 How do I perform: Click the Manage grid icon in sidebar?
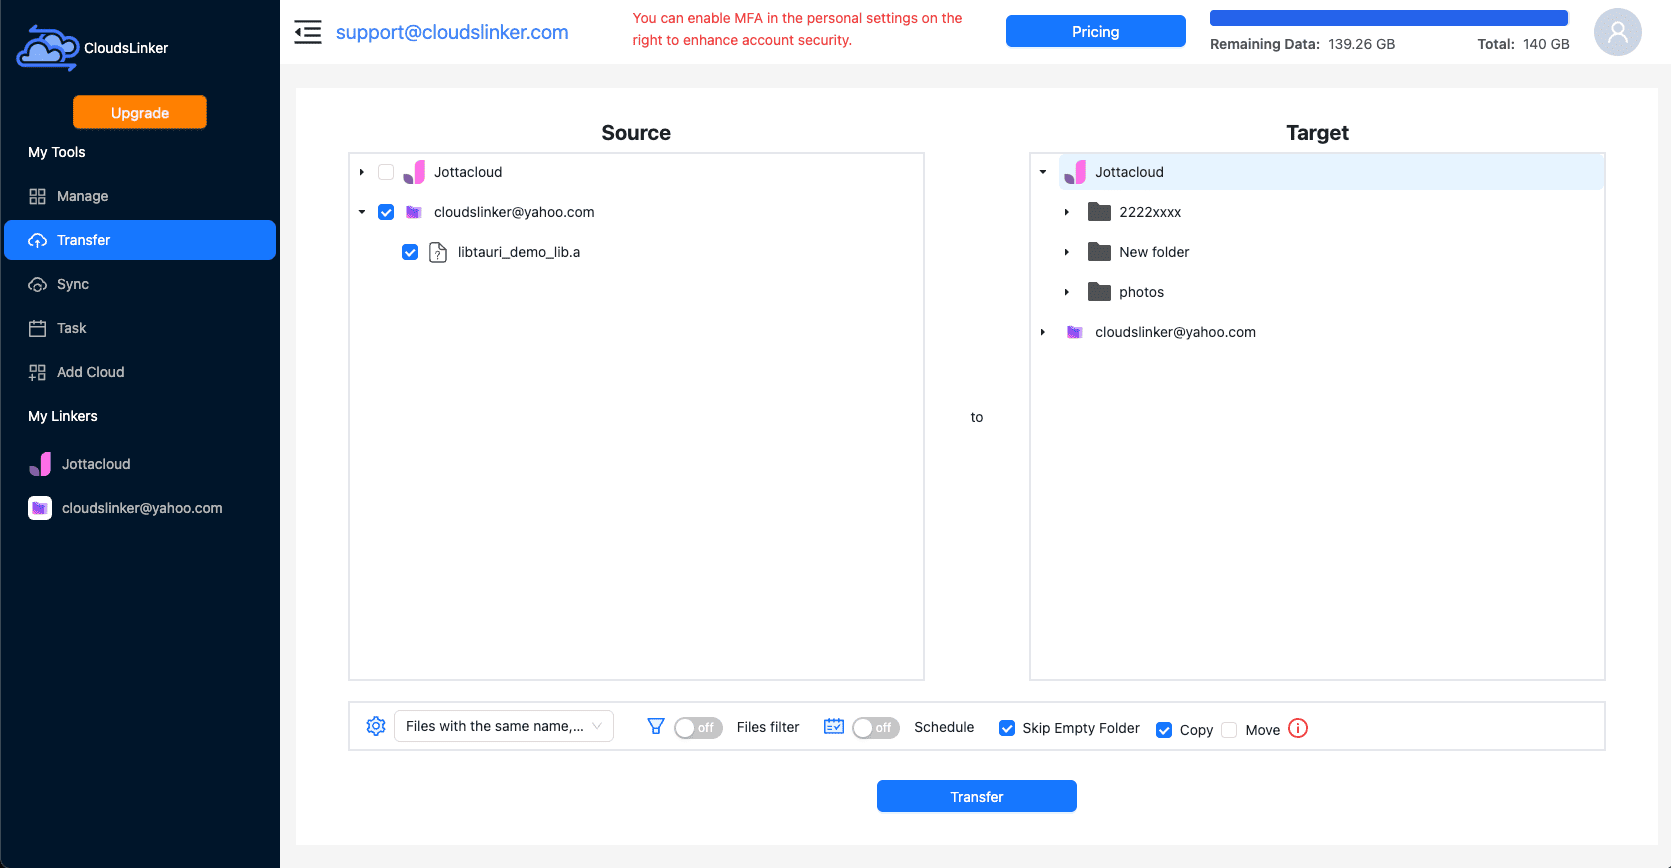pos(37,196)
